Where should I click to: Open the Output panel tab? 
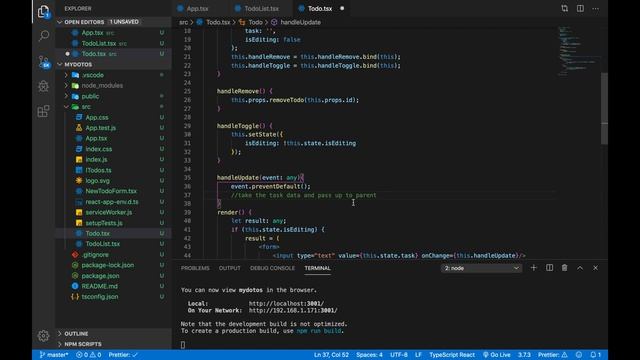coord(229,268)
